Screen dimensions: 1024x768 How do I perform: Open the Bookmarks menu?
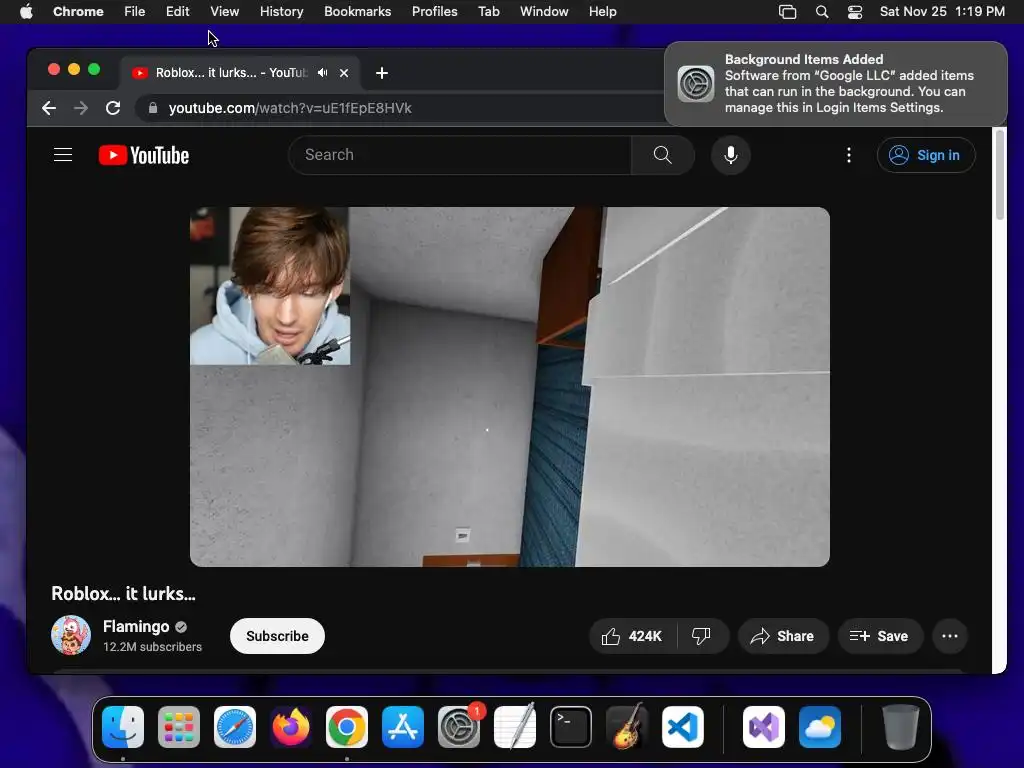pos(357,11)
